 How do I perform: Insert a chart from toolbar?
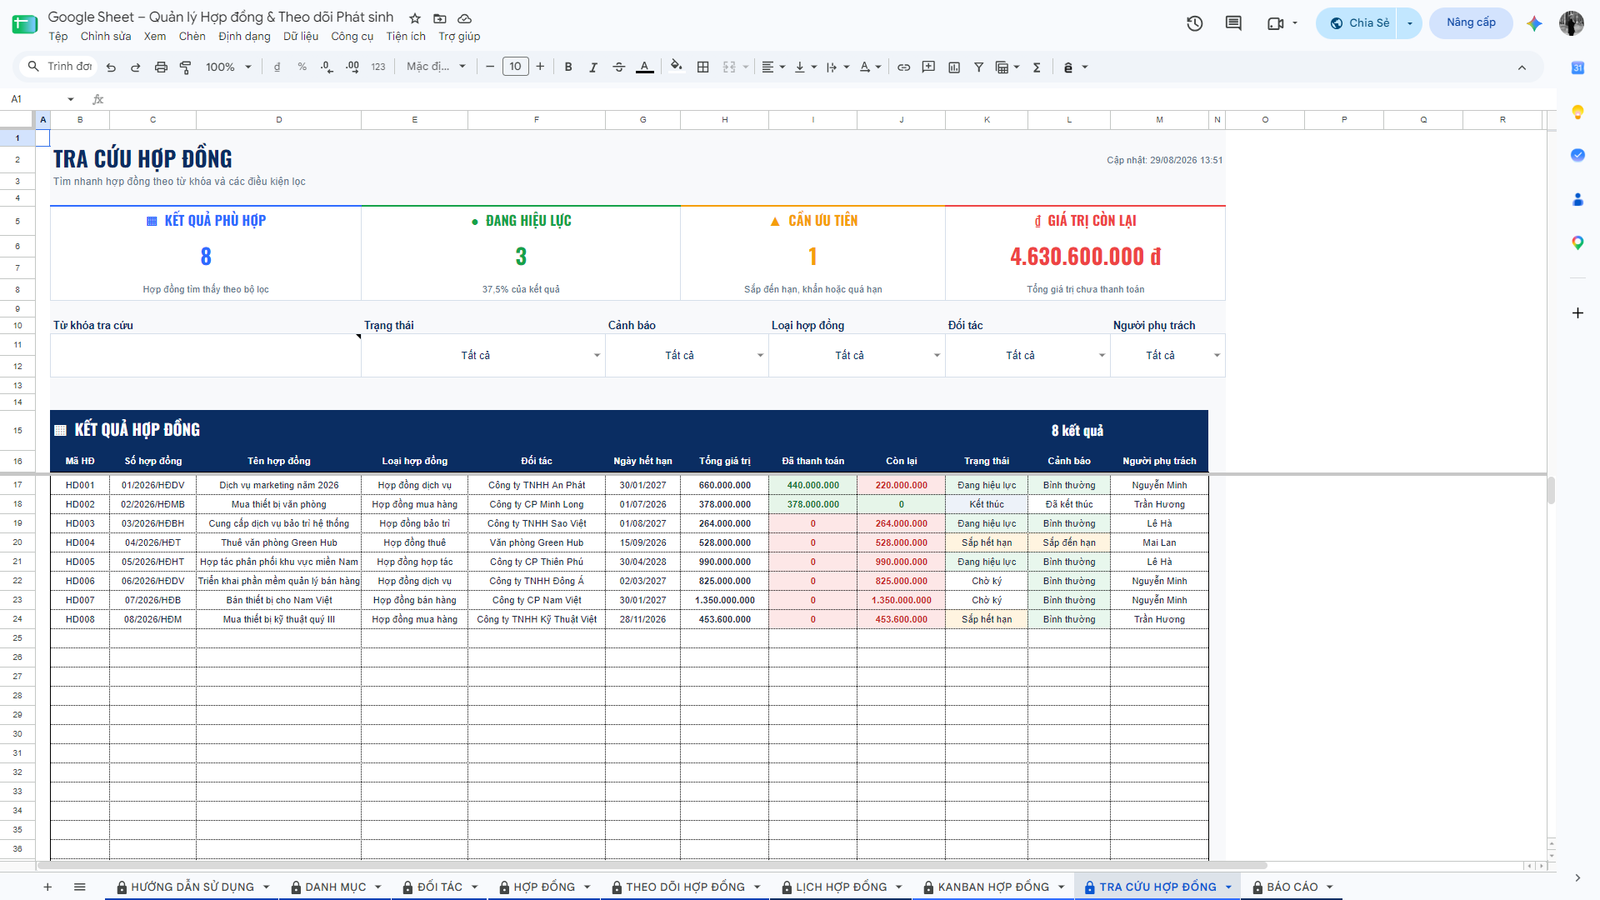click(954, 67)
